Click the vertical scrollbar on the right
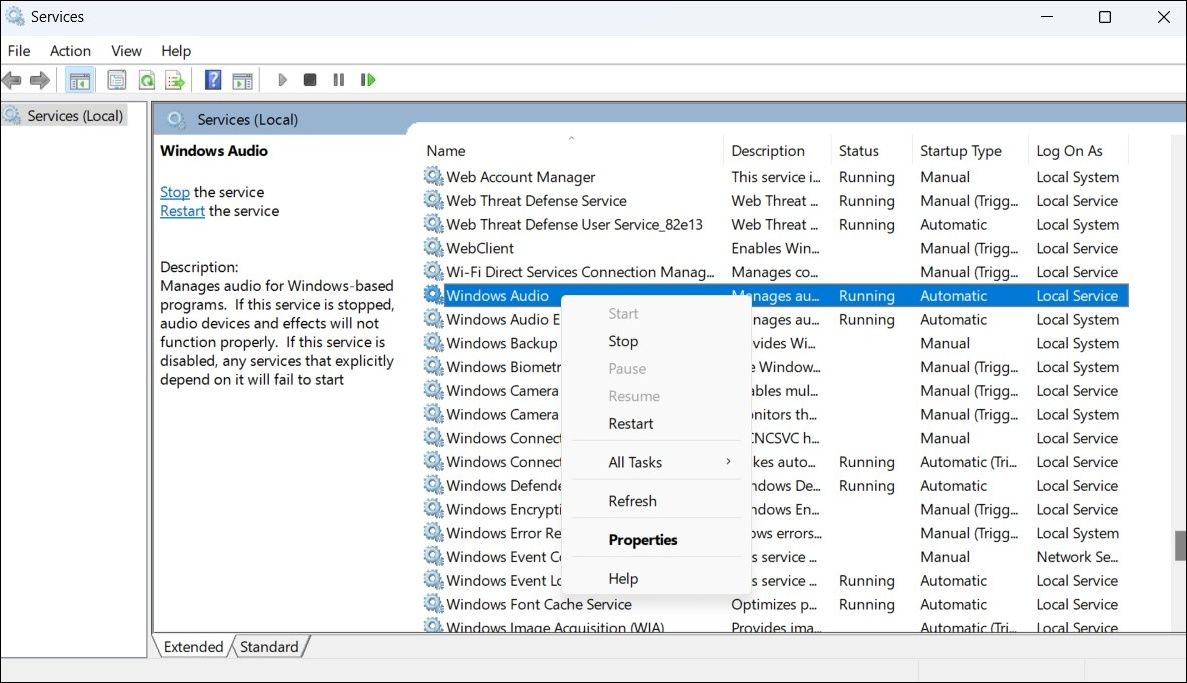 point(1180,545)
